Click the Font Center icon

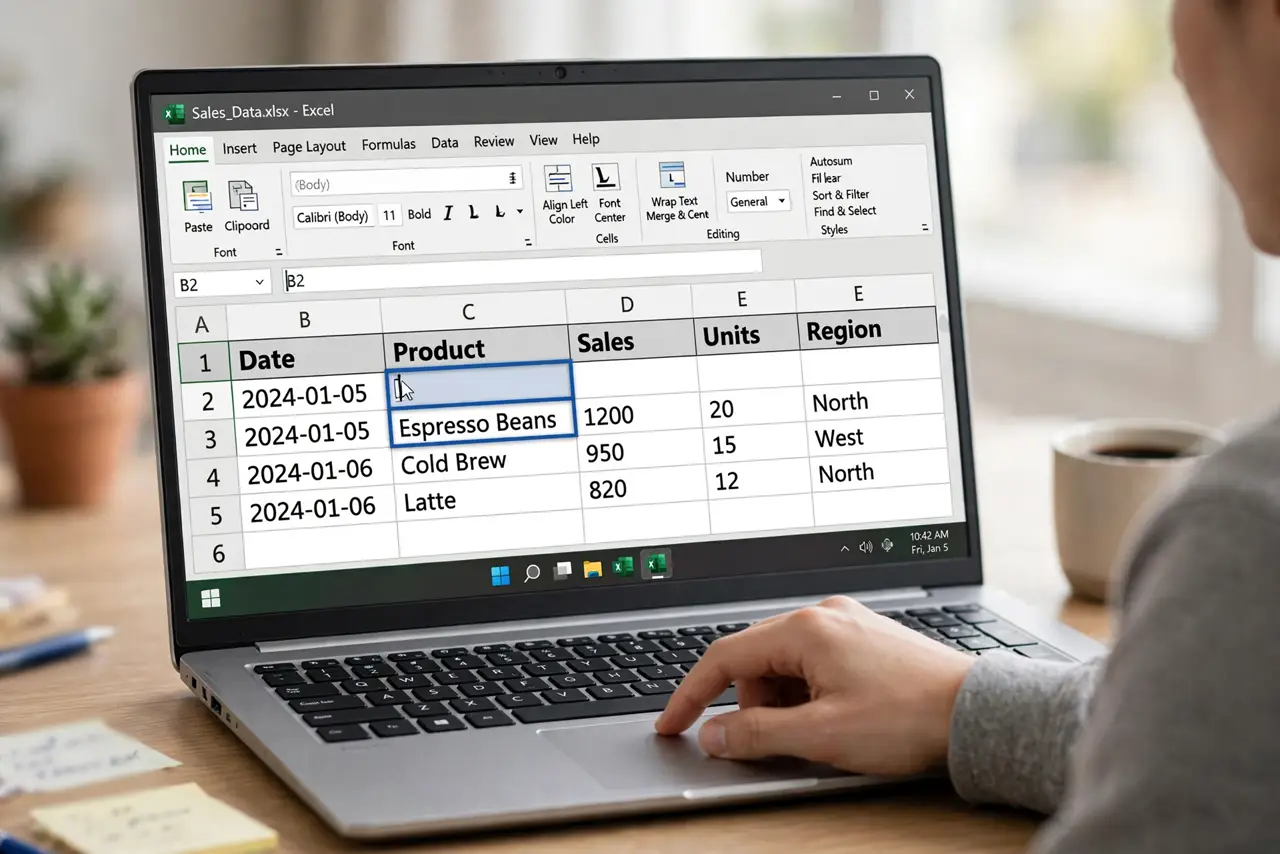605,178
